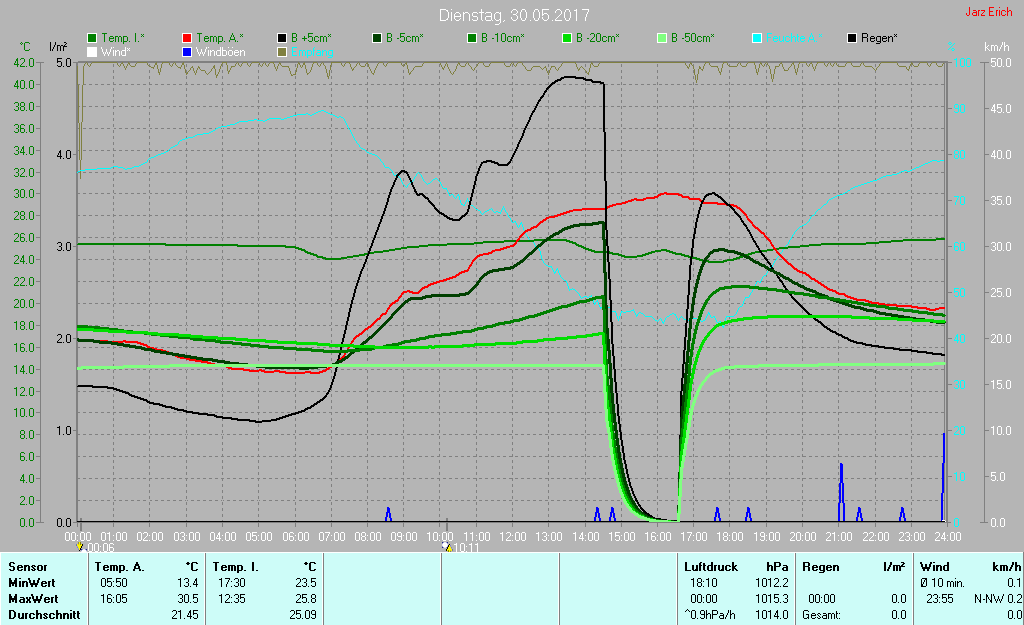Click the 'Regen' table header
The width and height of the screenshot is (1024, 625).
tap(820, 567)
